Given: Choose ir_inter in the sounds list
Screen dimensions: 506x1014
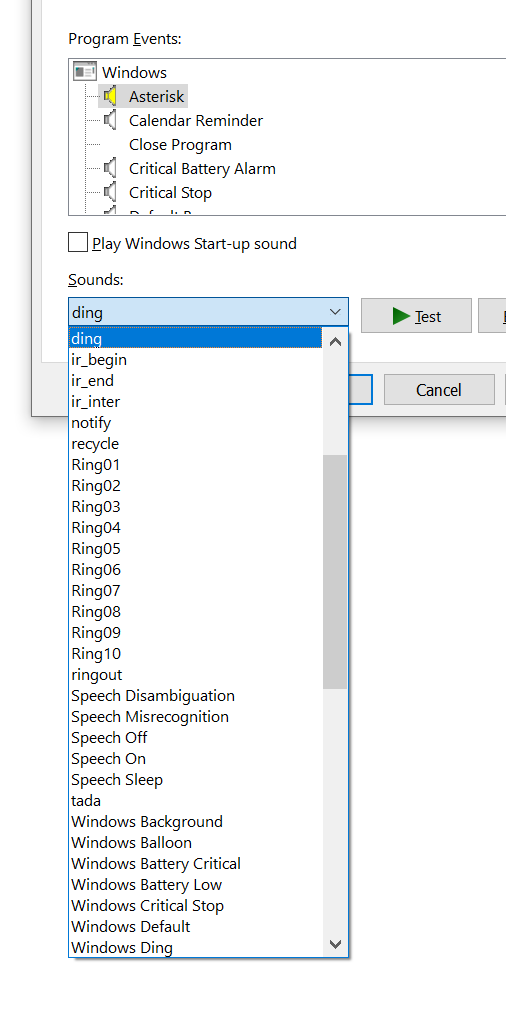Looking at the screenshot, I should (195, 402).
